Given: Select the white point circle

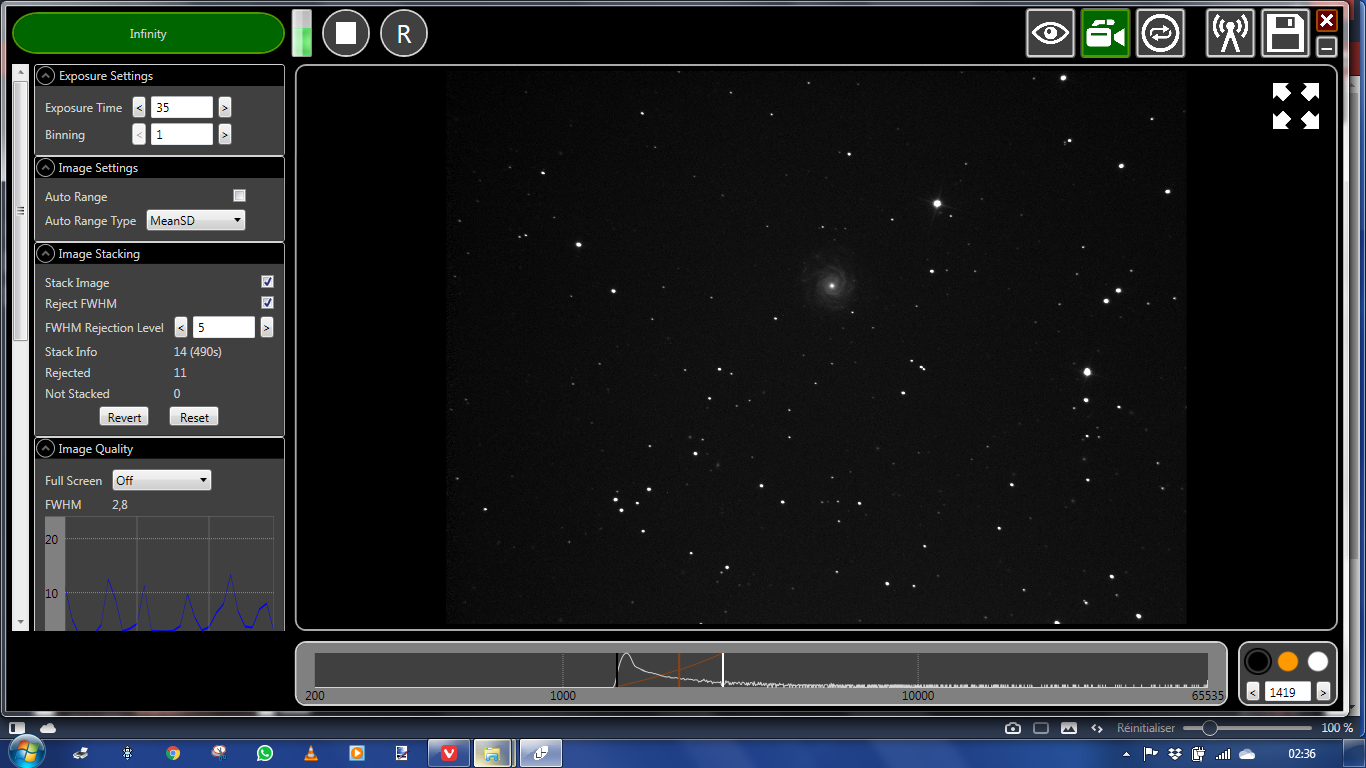Looking at the screenshot, I should 1318,661.
